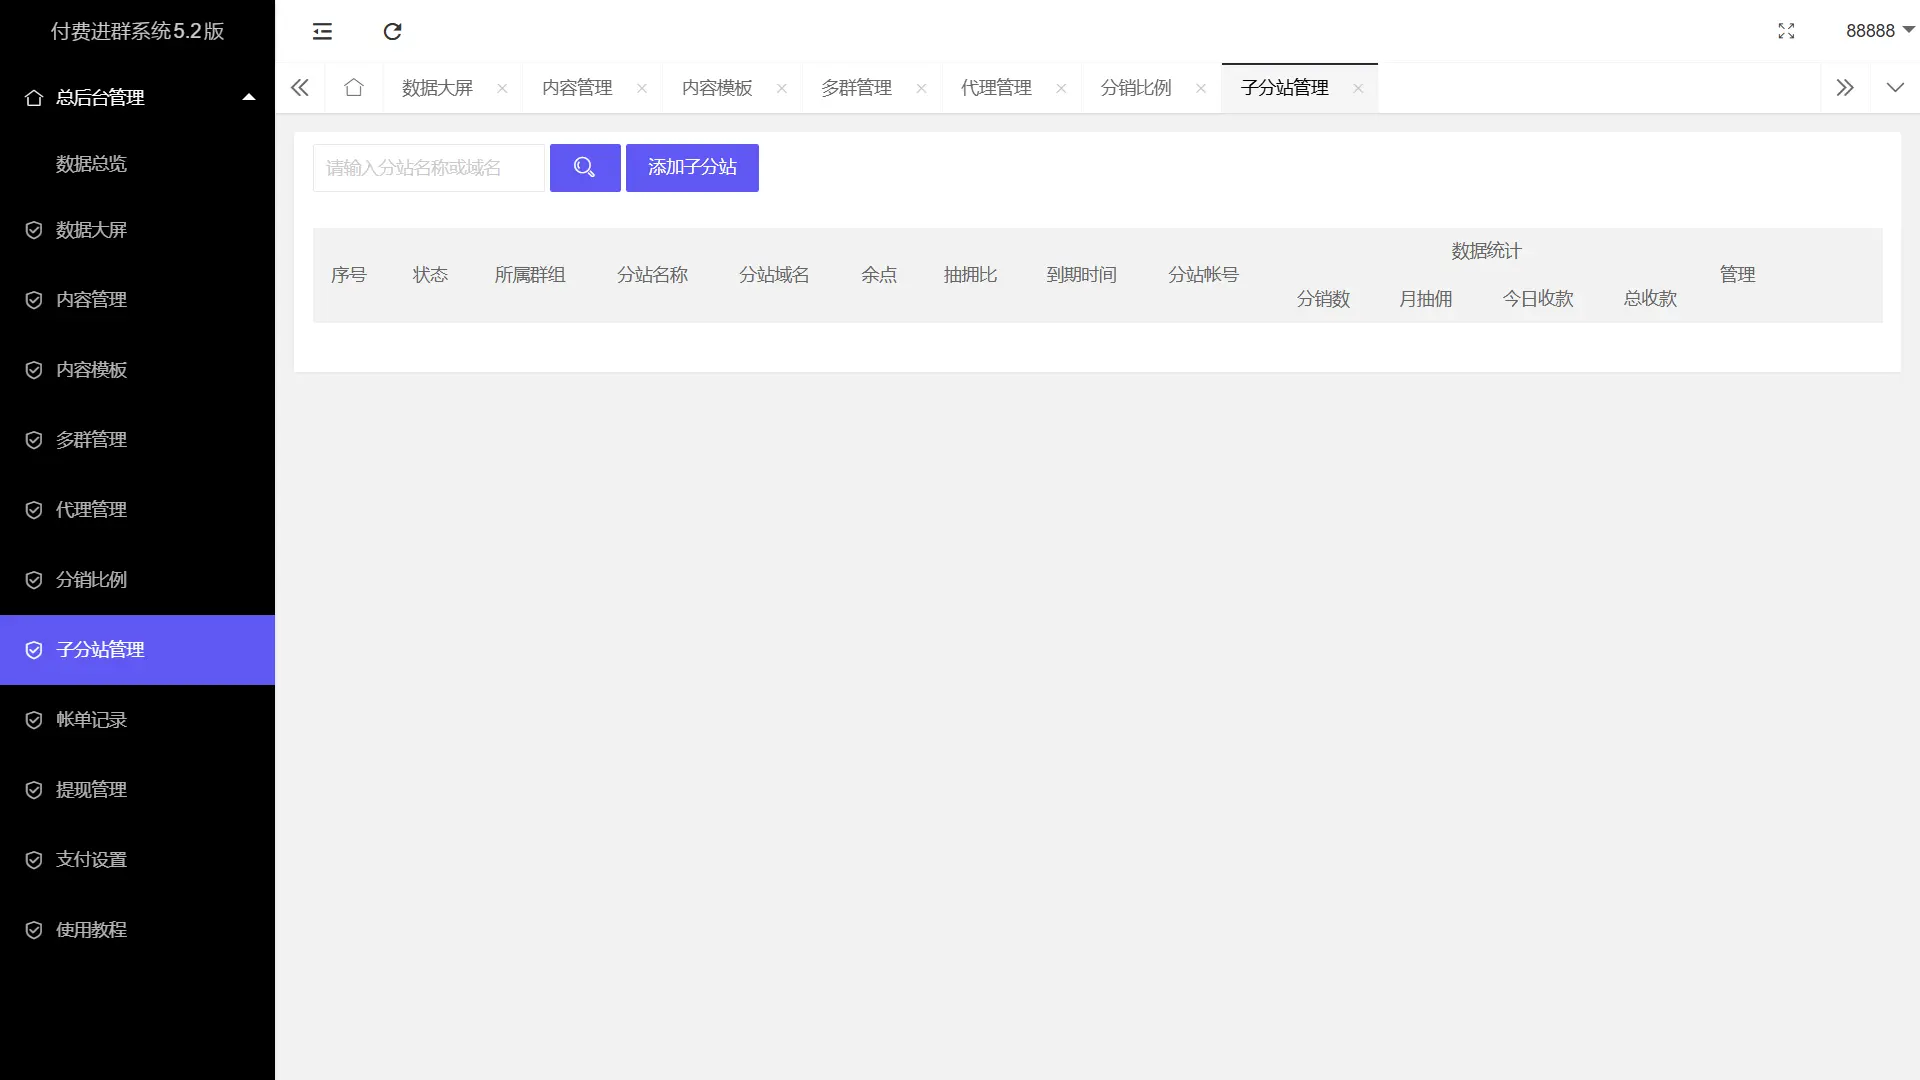
Task: Click the refresh icon in top bar
Action: [x=392, y=31]
